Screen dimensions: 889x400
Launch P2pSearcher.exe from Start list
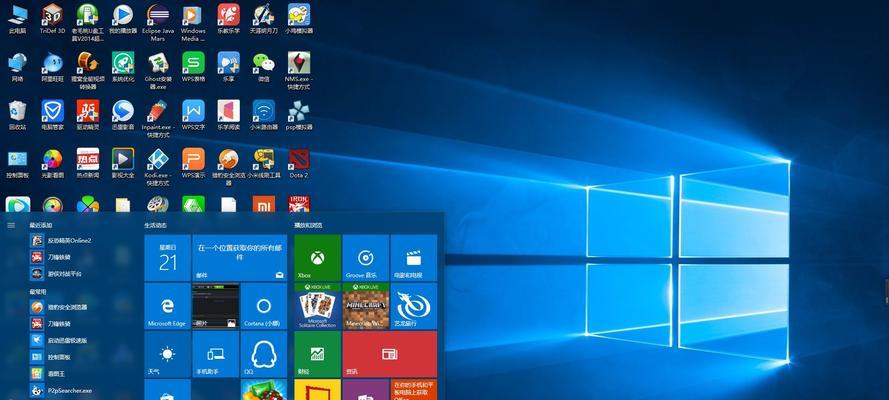(x=61, y=390)
